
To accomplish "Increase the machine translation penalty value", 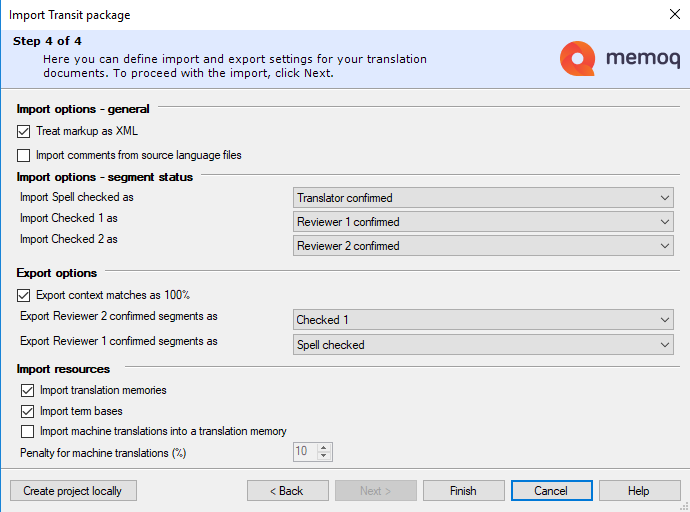I will [324, 448].
